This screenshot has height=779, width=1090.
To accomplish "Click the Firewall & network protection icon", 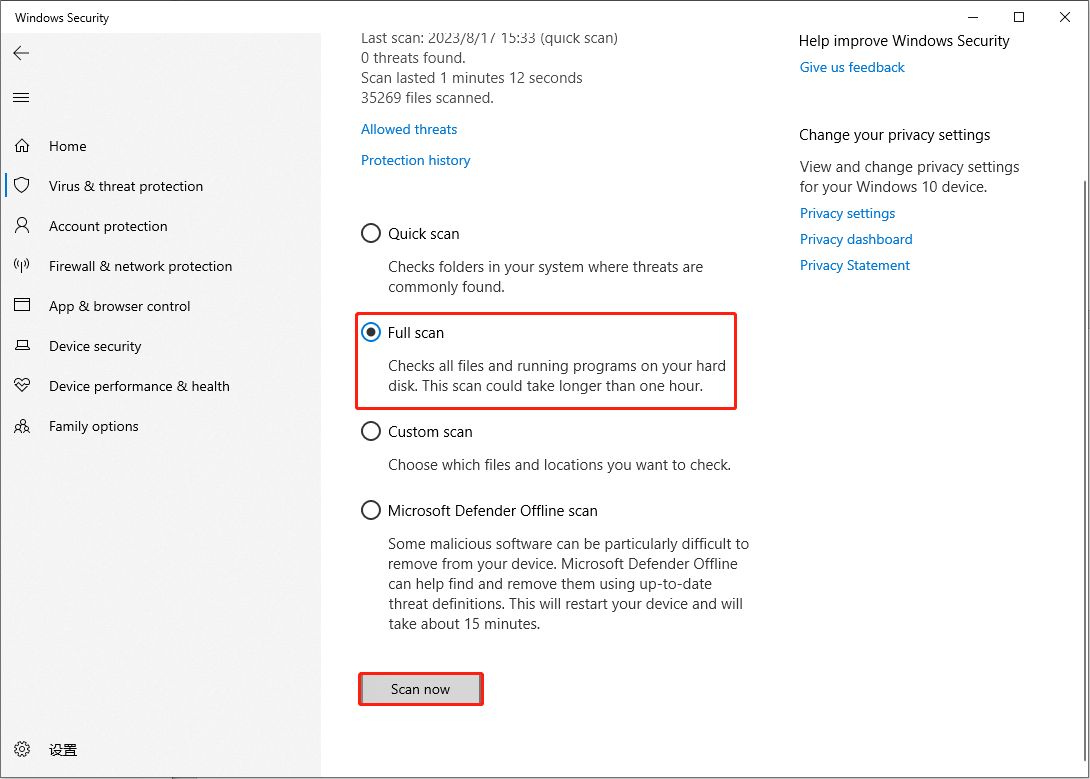I will pyautogui.click(x=22, y=266).
